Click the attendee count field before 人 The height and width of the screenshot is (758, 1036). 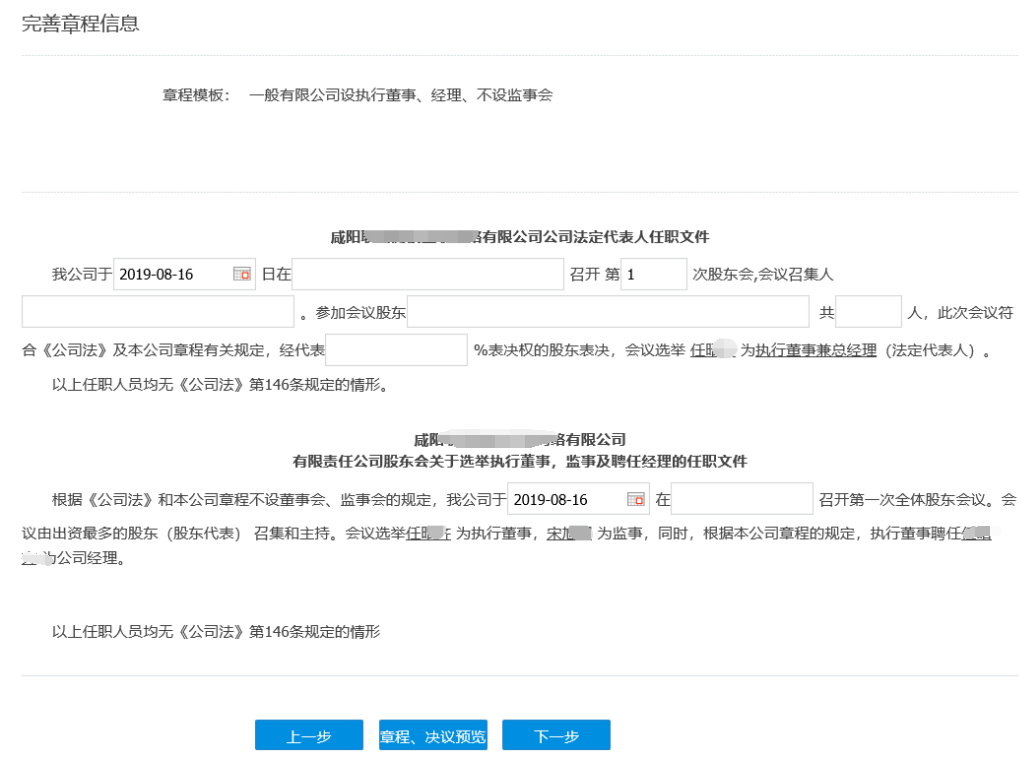[868, 311]
